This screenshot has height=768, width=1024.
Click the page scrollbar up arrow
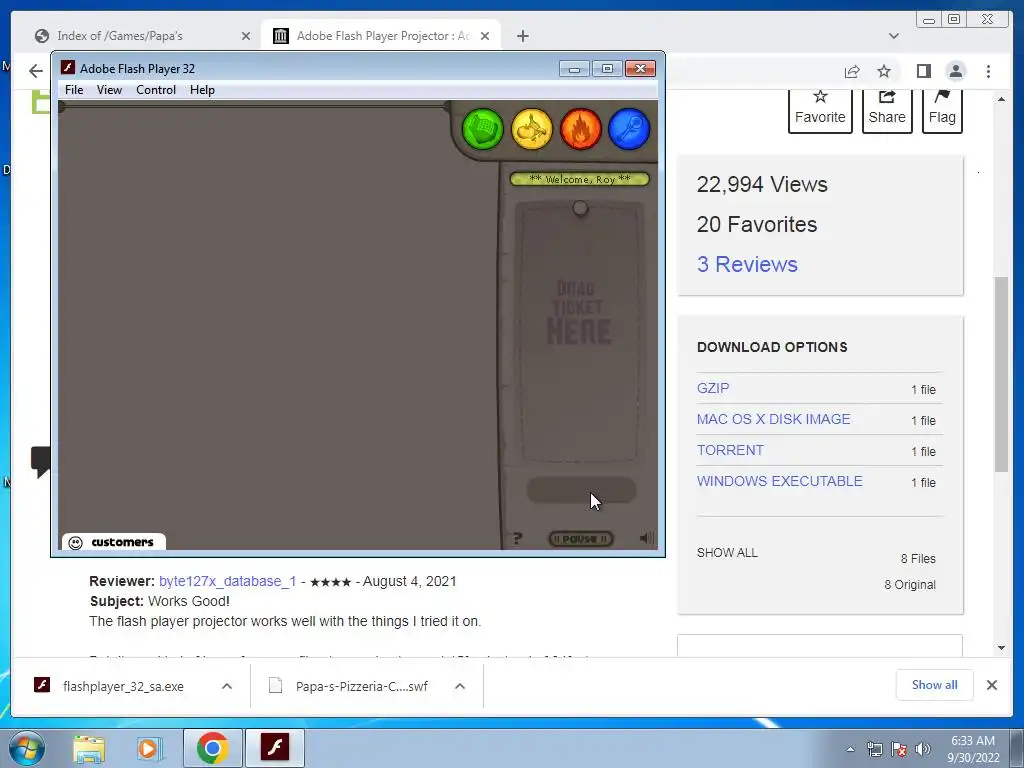1001,99
